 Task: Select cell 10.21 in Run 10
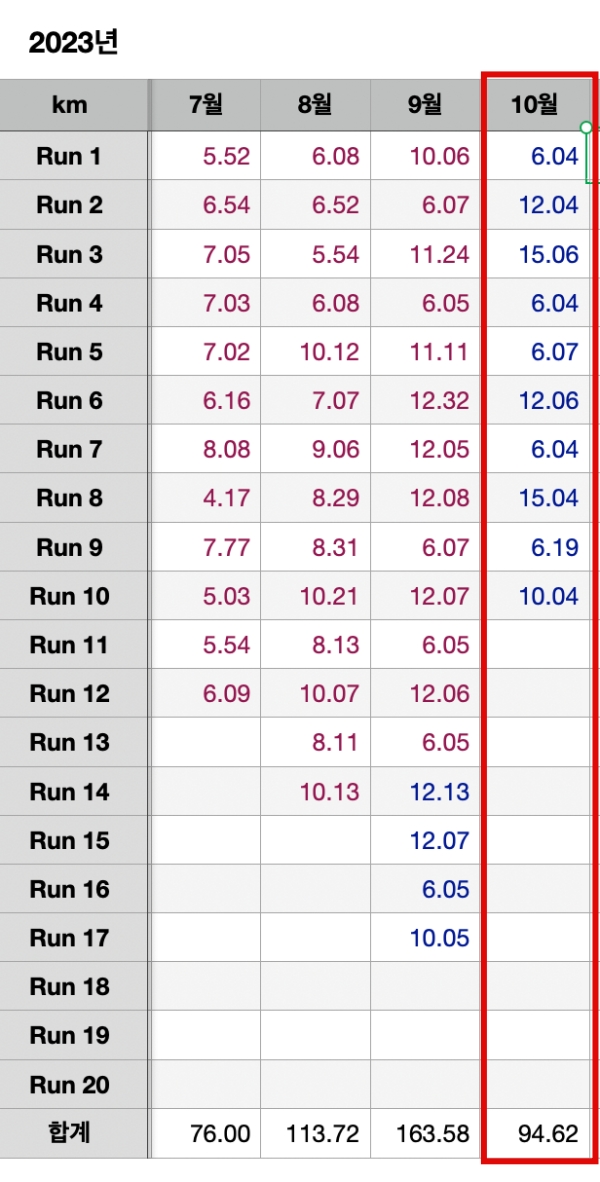coord(315,596)
